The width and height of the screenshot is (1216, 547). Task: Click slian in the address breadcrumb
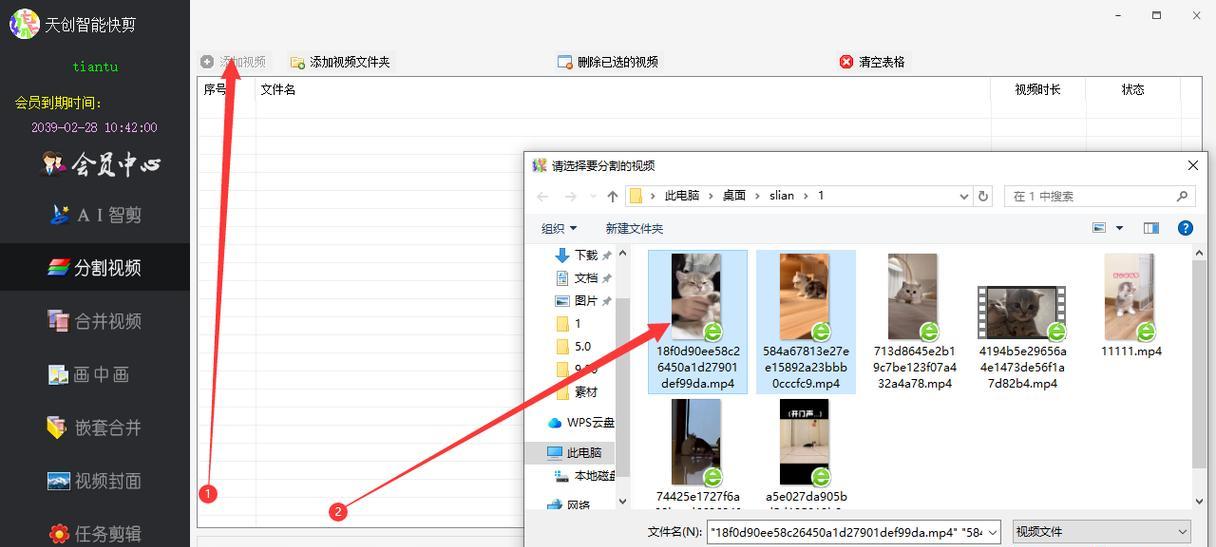pos(781,196)
